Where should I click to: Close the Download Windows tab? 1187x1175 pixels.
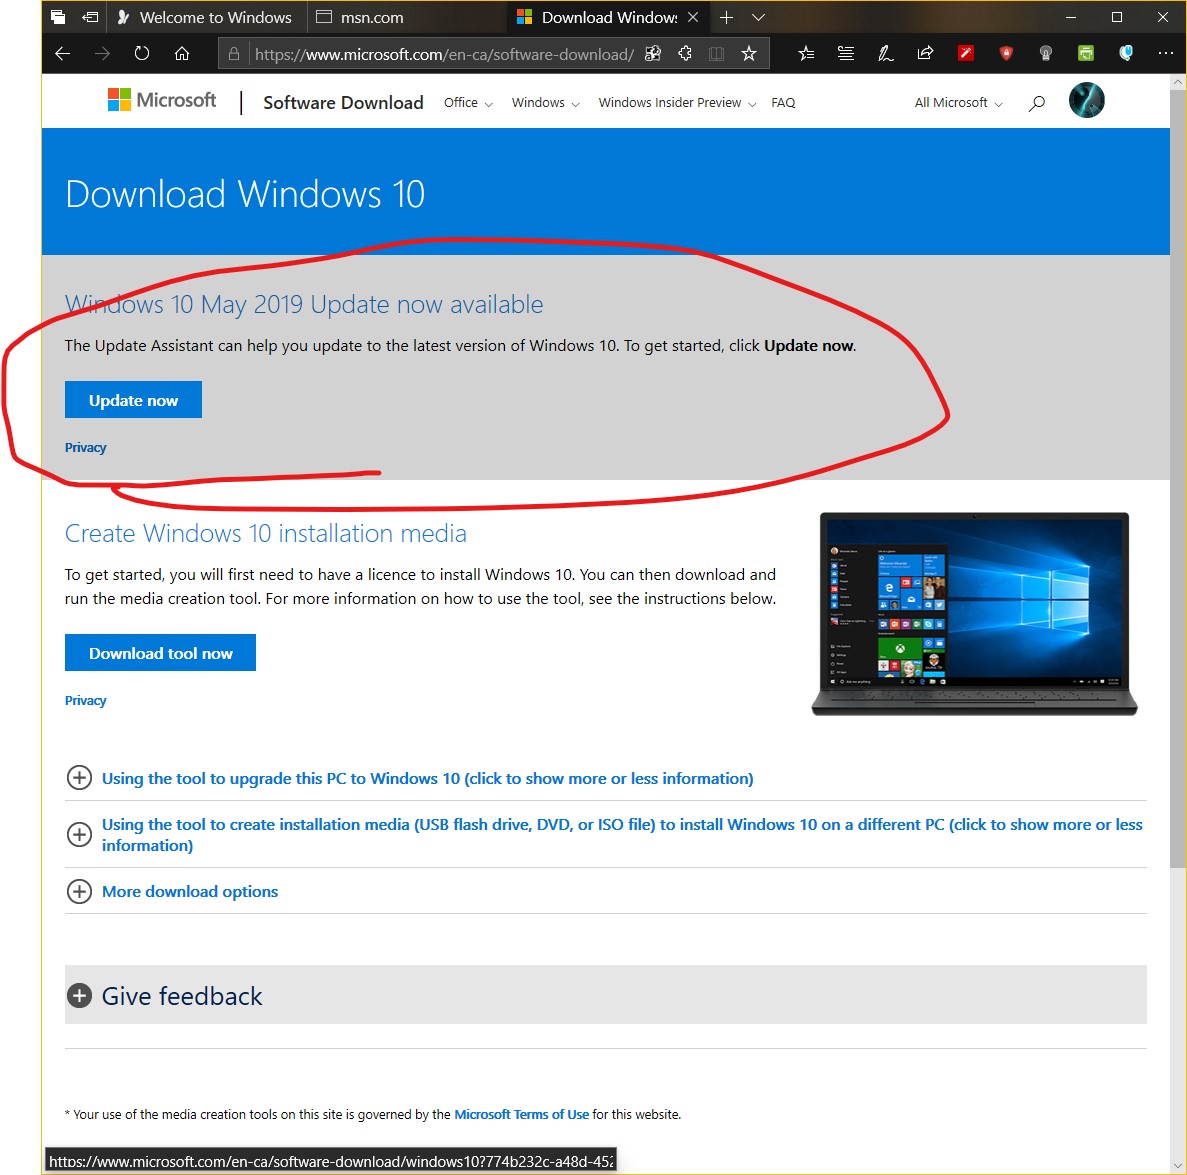(693, 17)
